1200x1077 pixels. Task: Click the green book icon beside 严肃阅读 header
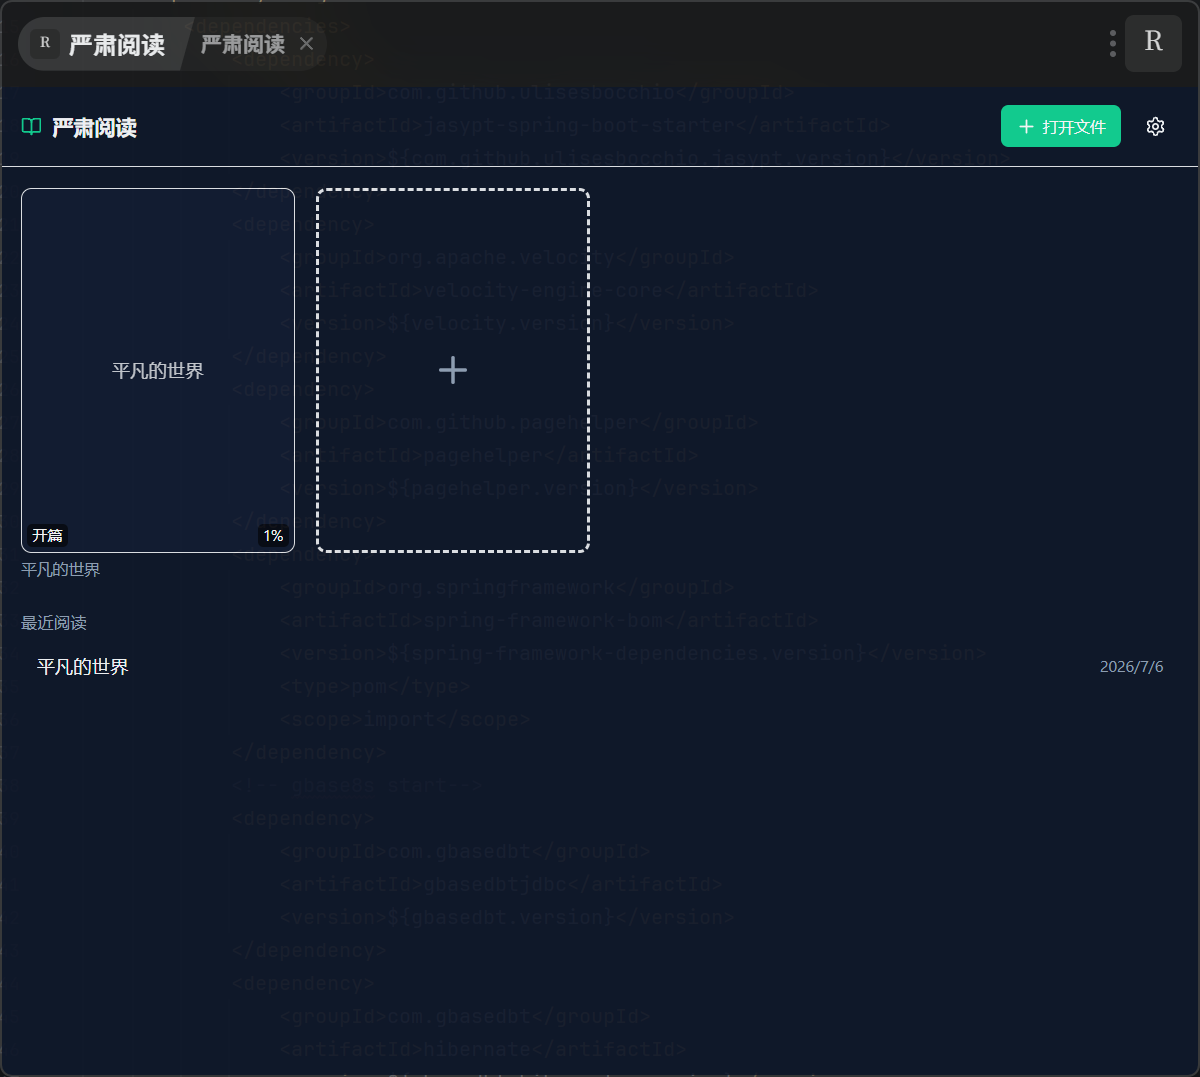coord(32,127)
